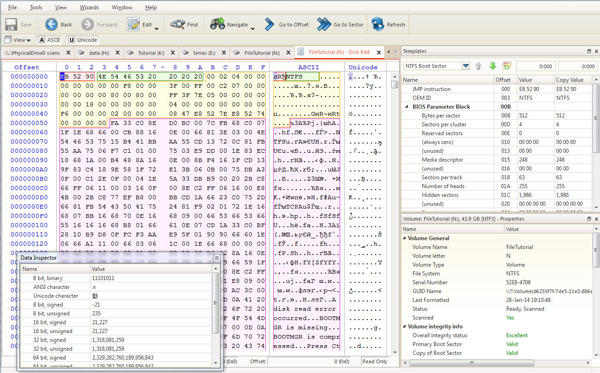Close the Volume Properties panel

(596, 219)
